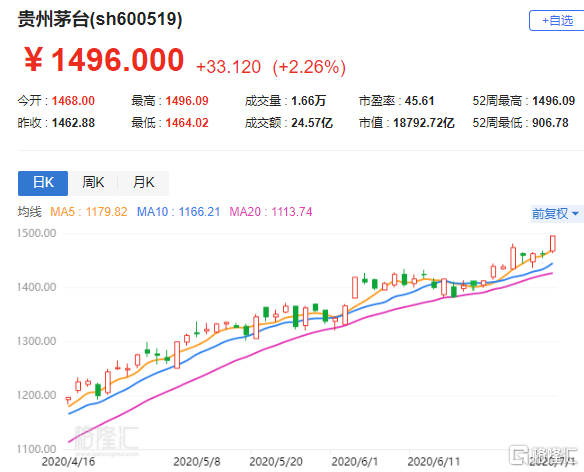The width and height of the screenshot is (584, 472).
Task: Switch to 月K monthly chart tab
Action: point(143,183)
